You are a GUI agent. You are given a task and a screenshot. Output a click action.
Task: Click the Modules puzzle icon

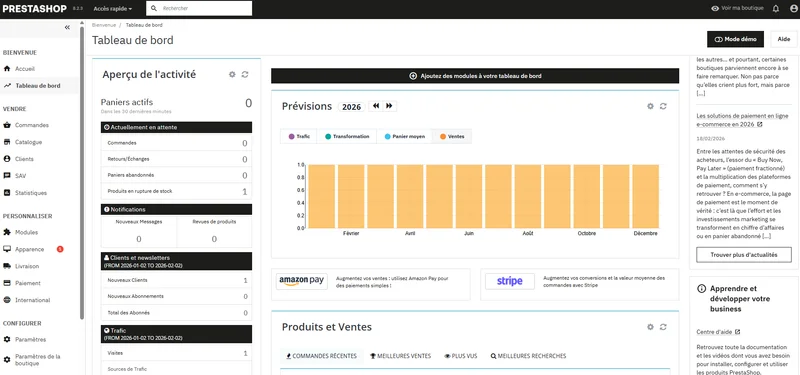coord(7,232)
